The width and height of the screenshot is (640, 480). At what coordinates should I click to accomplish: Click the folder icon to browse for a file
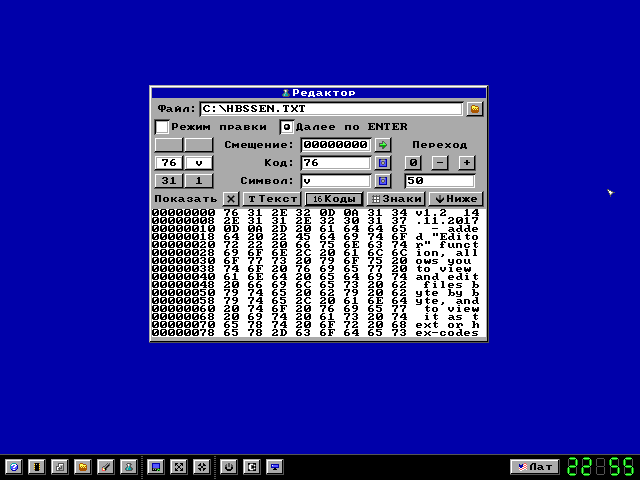pyautogui.click(x=475, y=108)
